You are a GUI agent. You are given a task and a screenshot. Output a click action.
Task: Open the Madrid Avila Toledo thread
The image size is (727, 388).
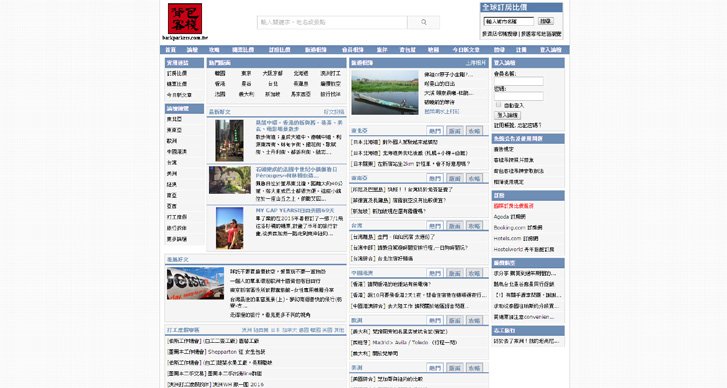pos(404,343)
